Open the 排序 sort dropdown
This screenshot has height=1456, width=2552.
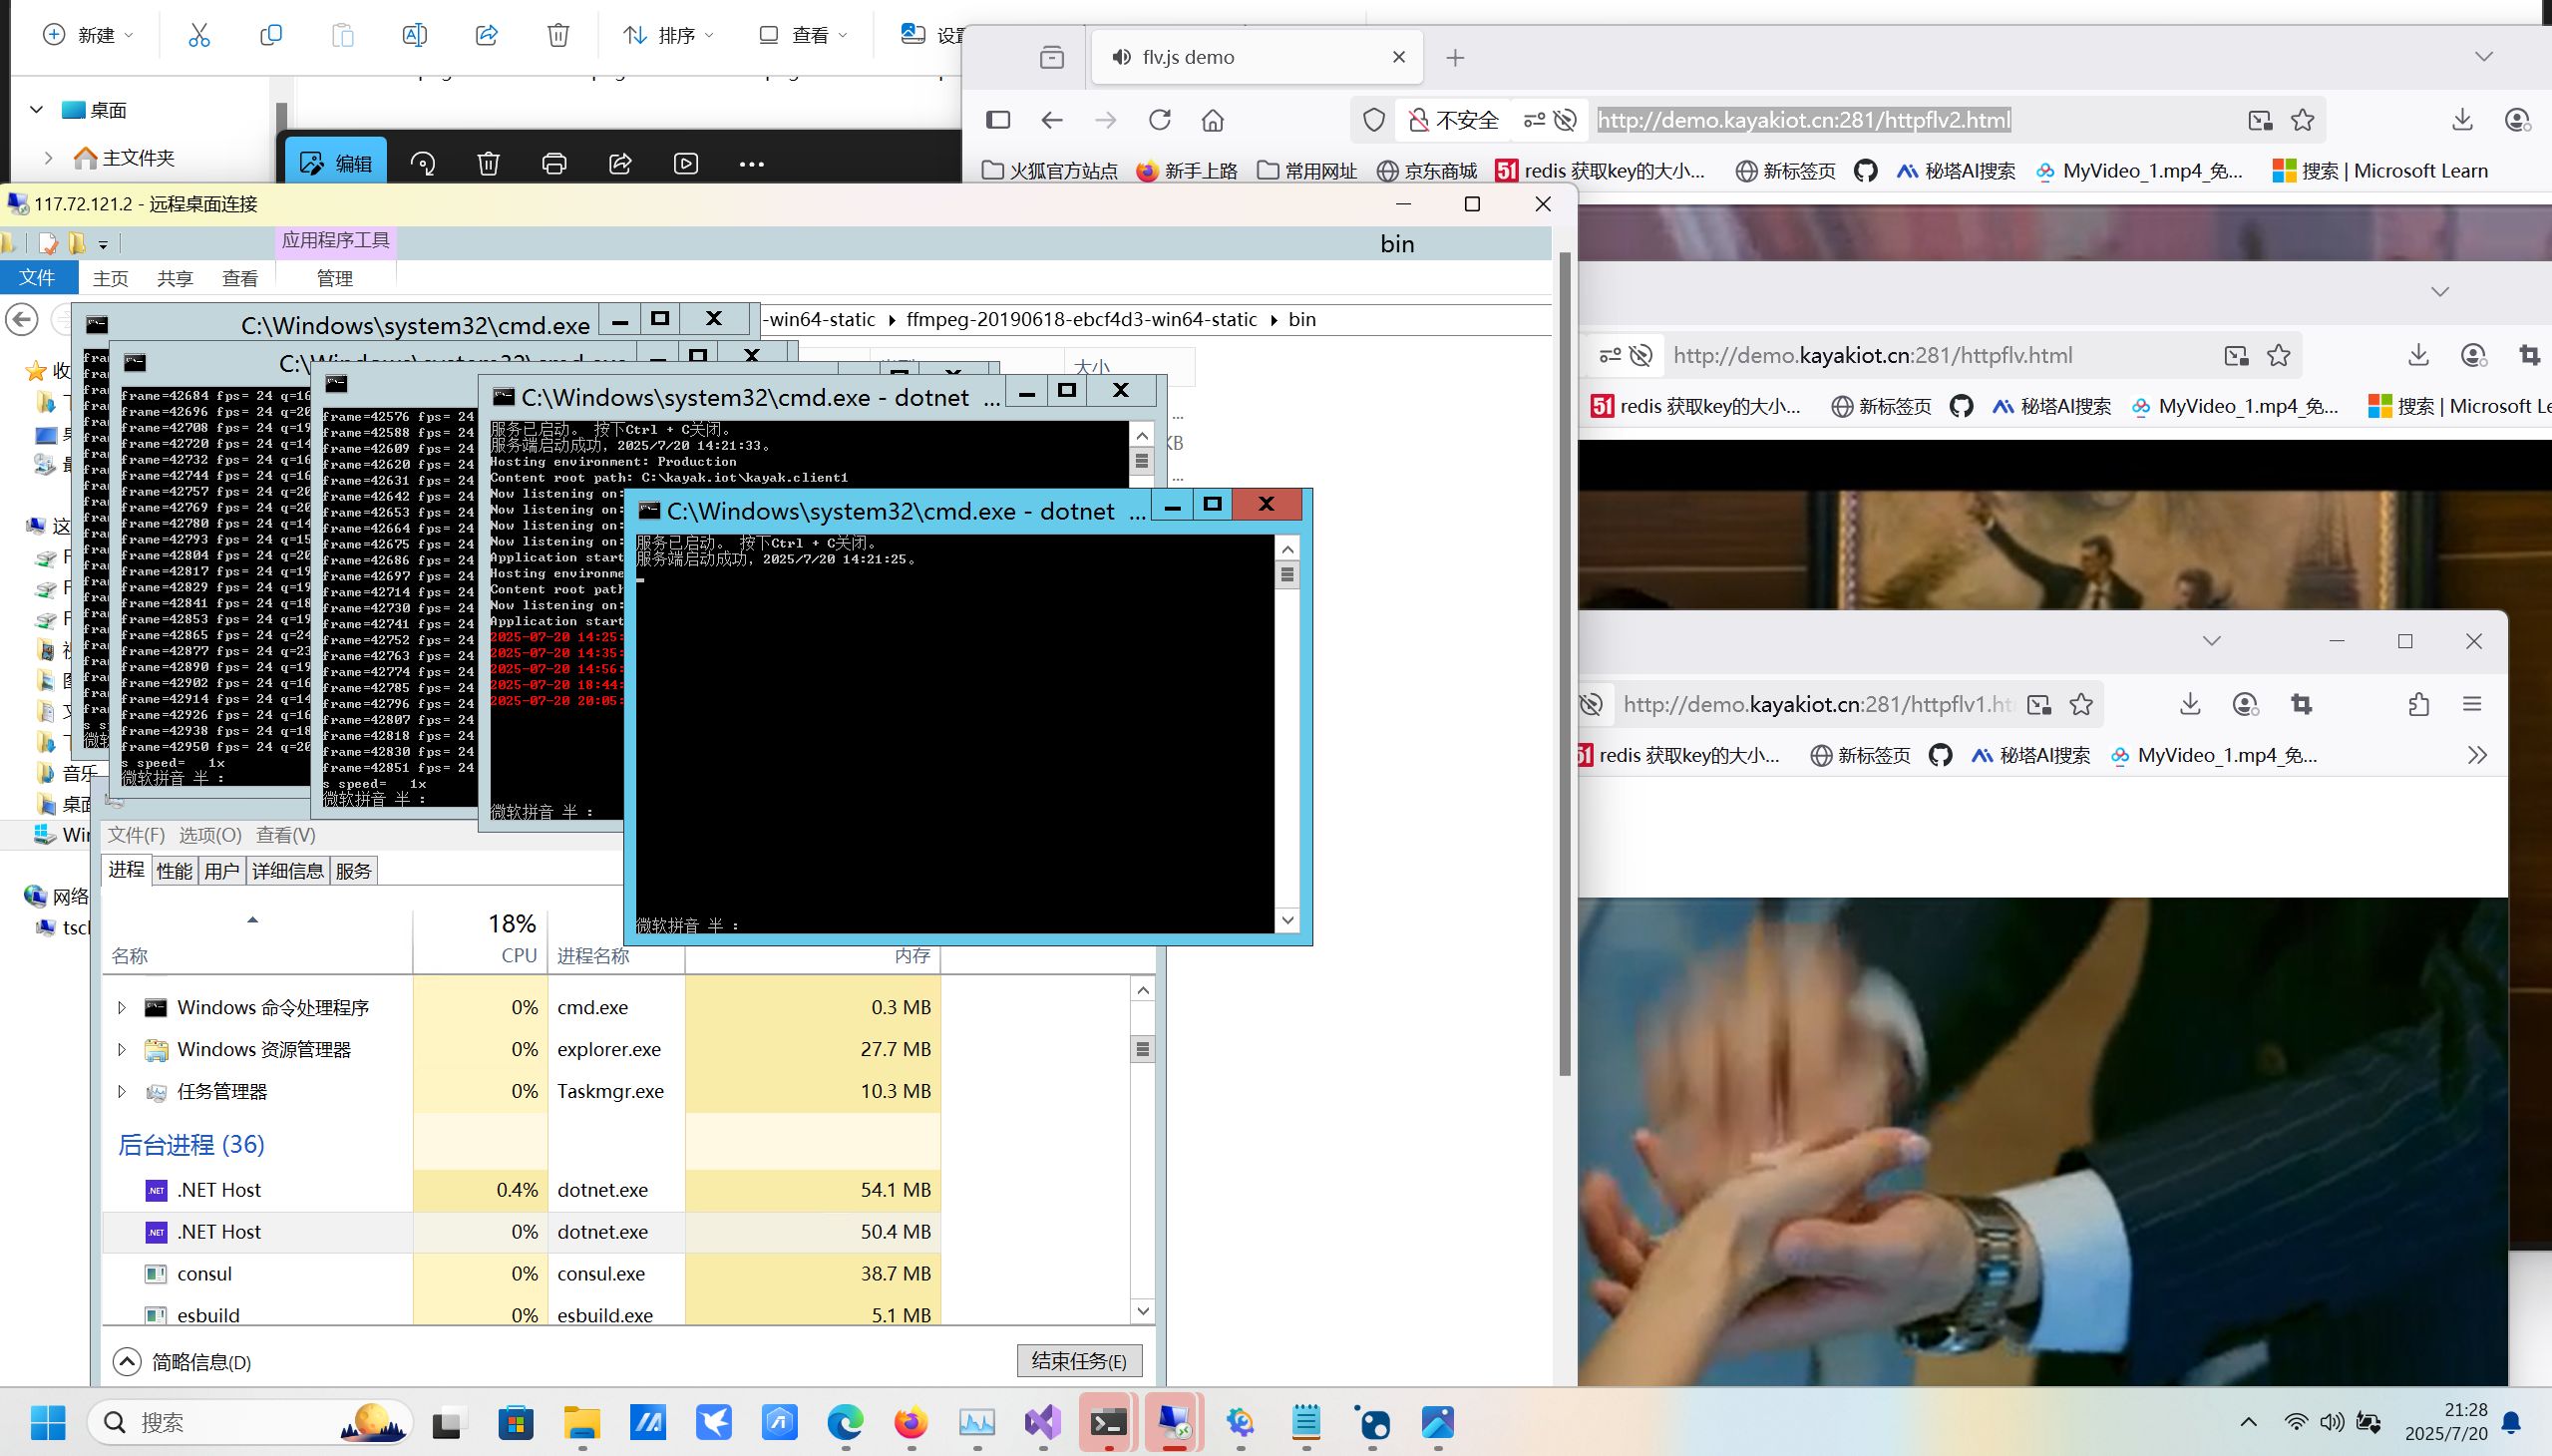[668, 35]
